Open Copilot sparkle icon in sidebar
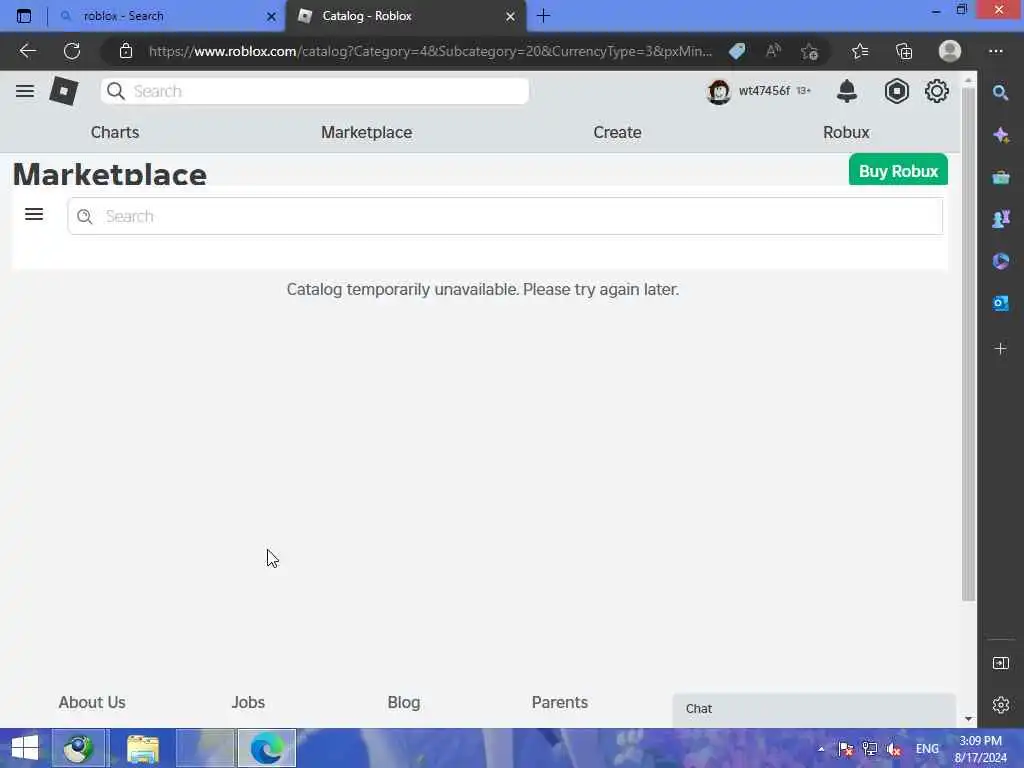 pyautogui.click(x=1000, y=135)
